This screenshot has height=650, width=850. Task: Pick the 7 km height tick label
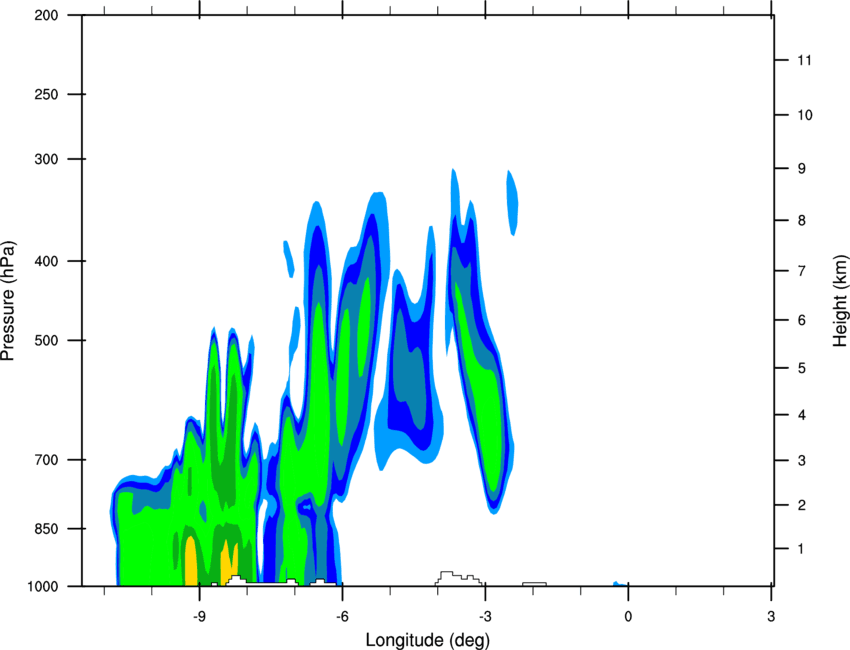(x=801, y=271)
